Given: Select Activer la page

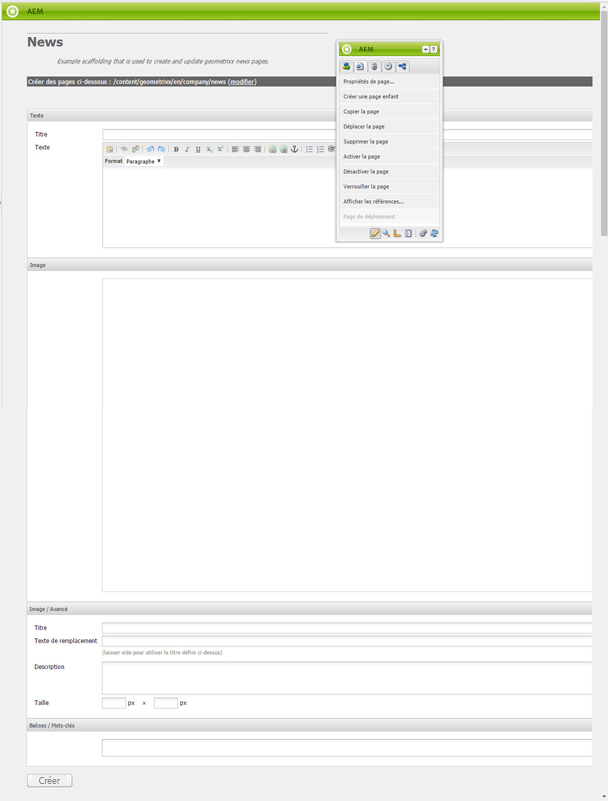Looking at the screenshot, I should pos(389,157).
